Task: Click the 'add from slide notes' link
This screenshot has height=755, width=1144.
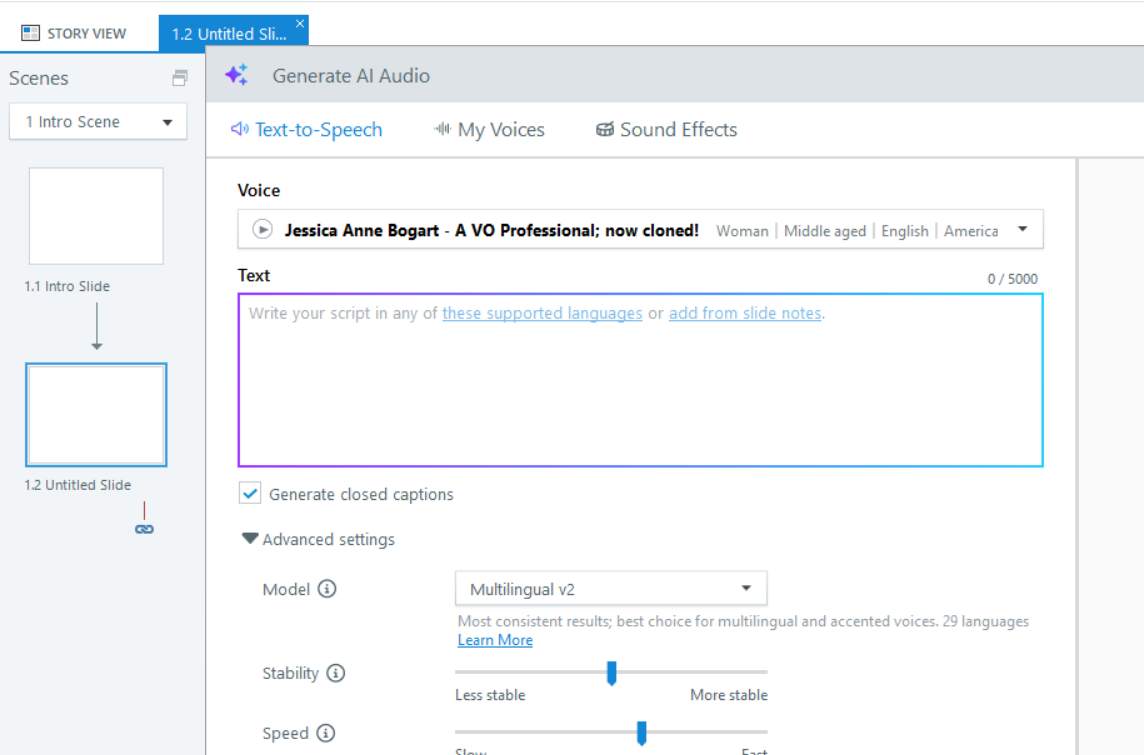Action: 745,313
